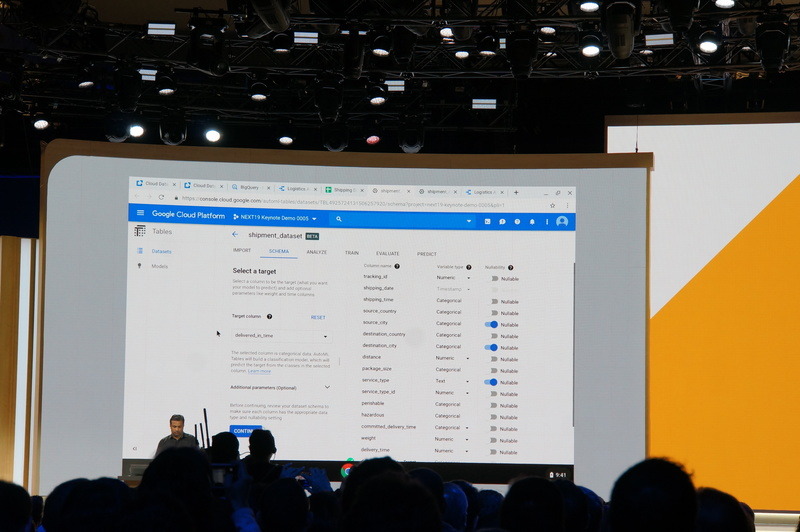Screen dimensions: 800x532
Task: Open service_type Text type dropdown
Action: tap(452, 381)
